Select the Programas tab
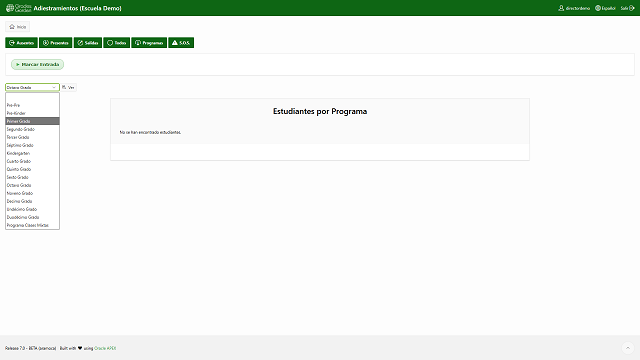This screenshot has height=360, width=640. pyautogui.click(x=149, y=43)
